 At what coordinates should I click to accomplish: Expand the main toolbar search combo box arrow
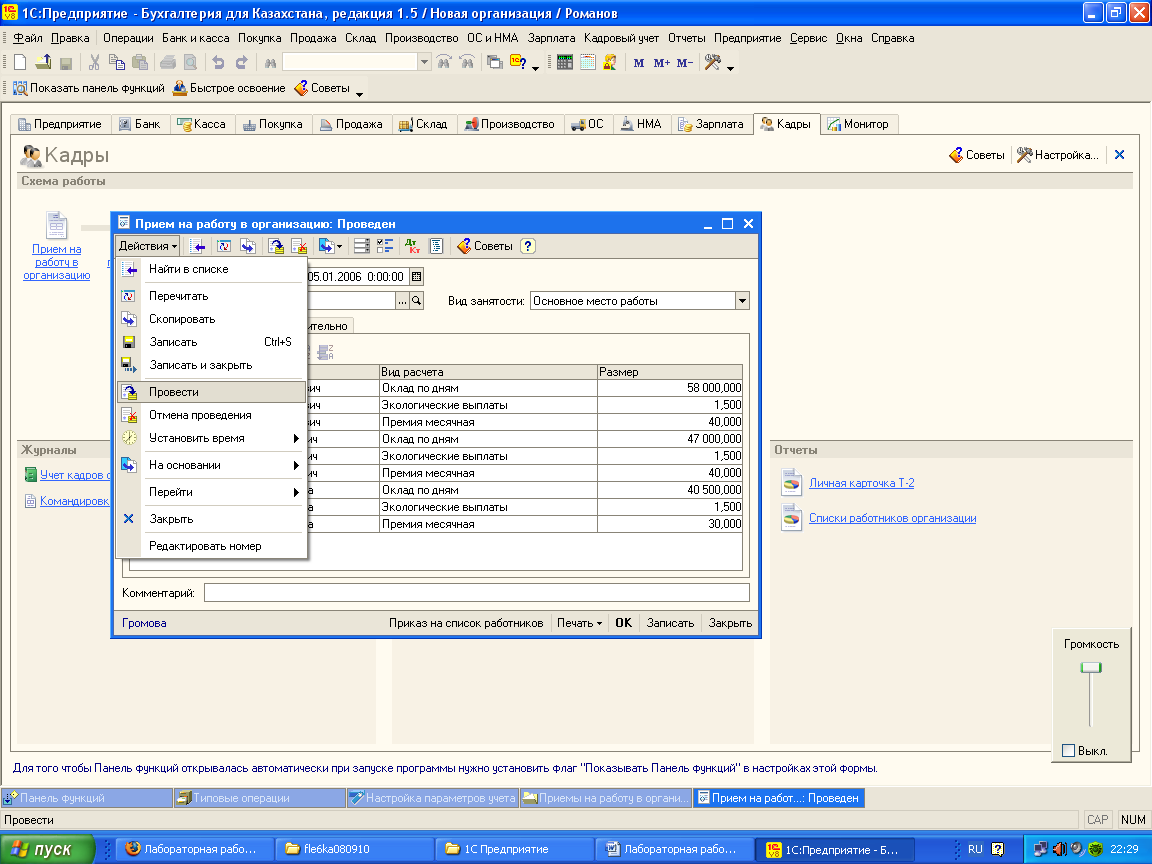click(424, 63)
